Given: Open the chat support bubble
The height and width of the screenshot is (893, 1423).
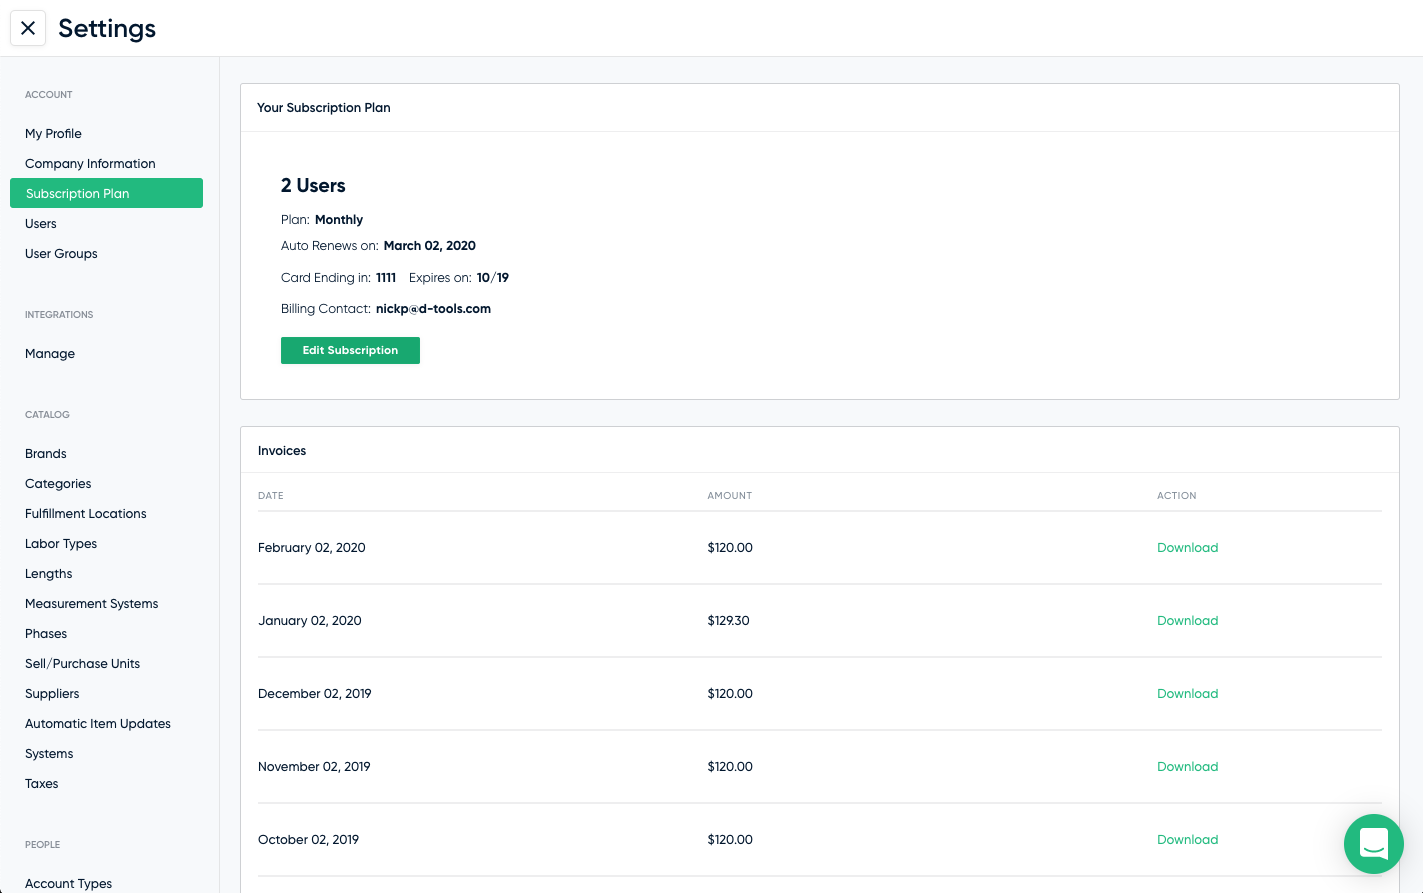Looking at the screenshot, I should [x=1373, y=844].
